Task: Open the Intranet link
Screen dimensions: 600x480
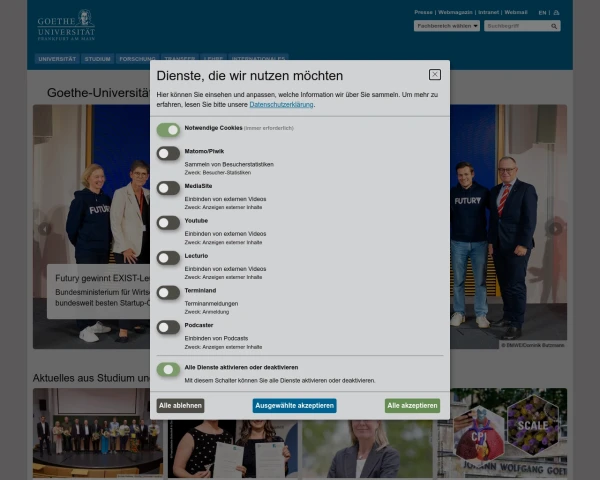Action: [489, 12]
